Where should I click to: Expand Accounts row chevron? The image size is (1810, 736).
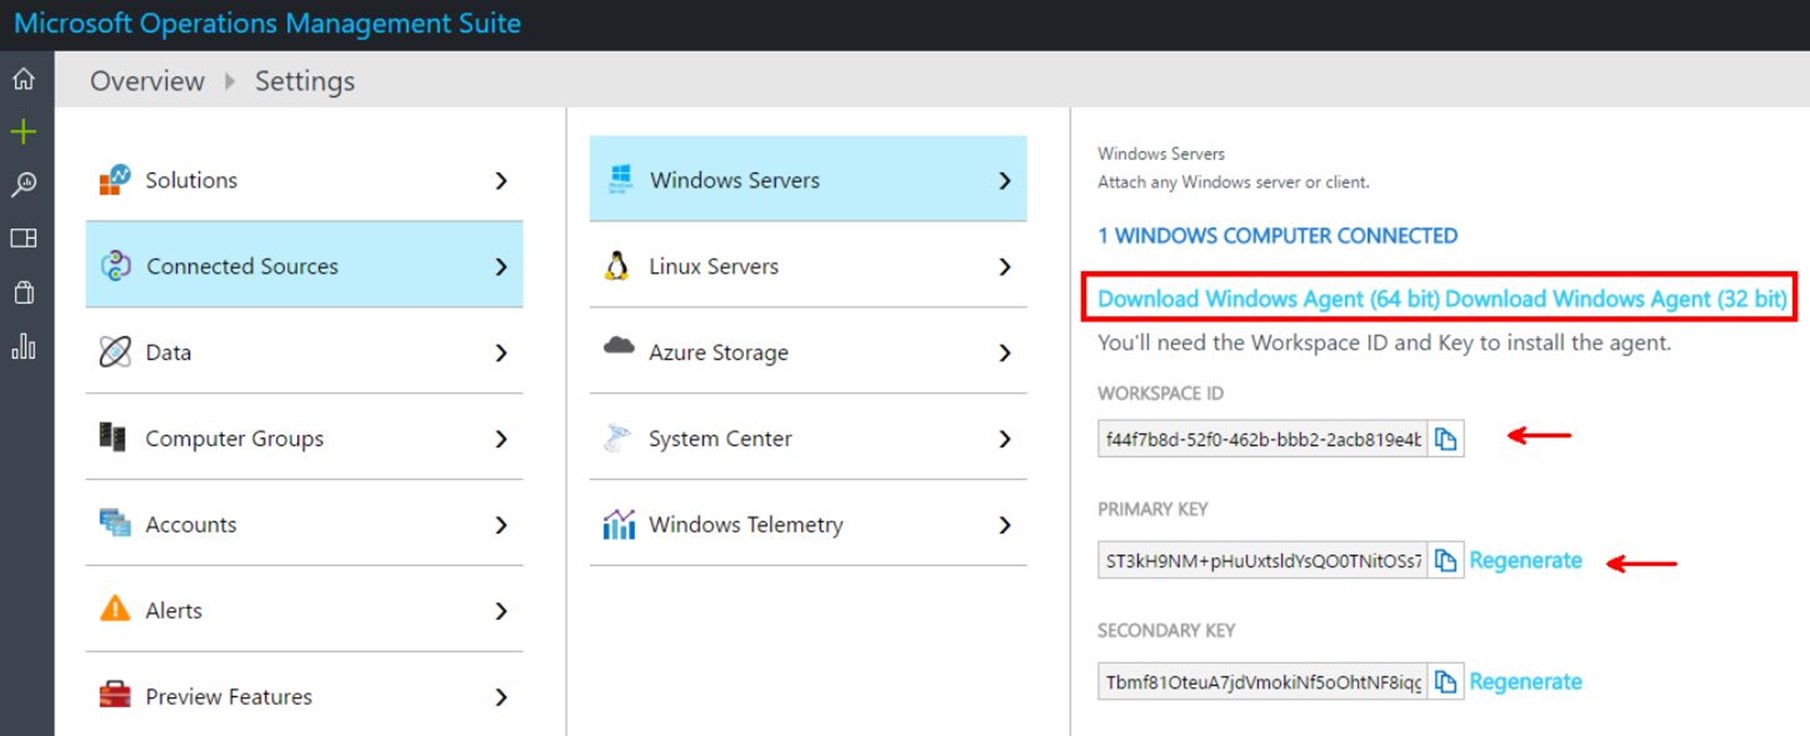tap(502, 525)
